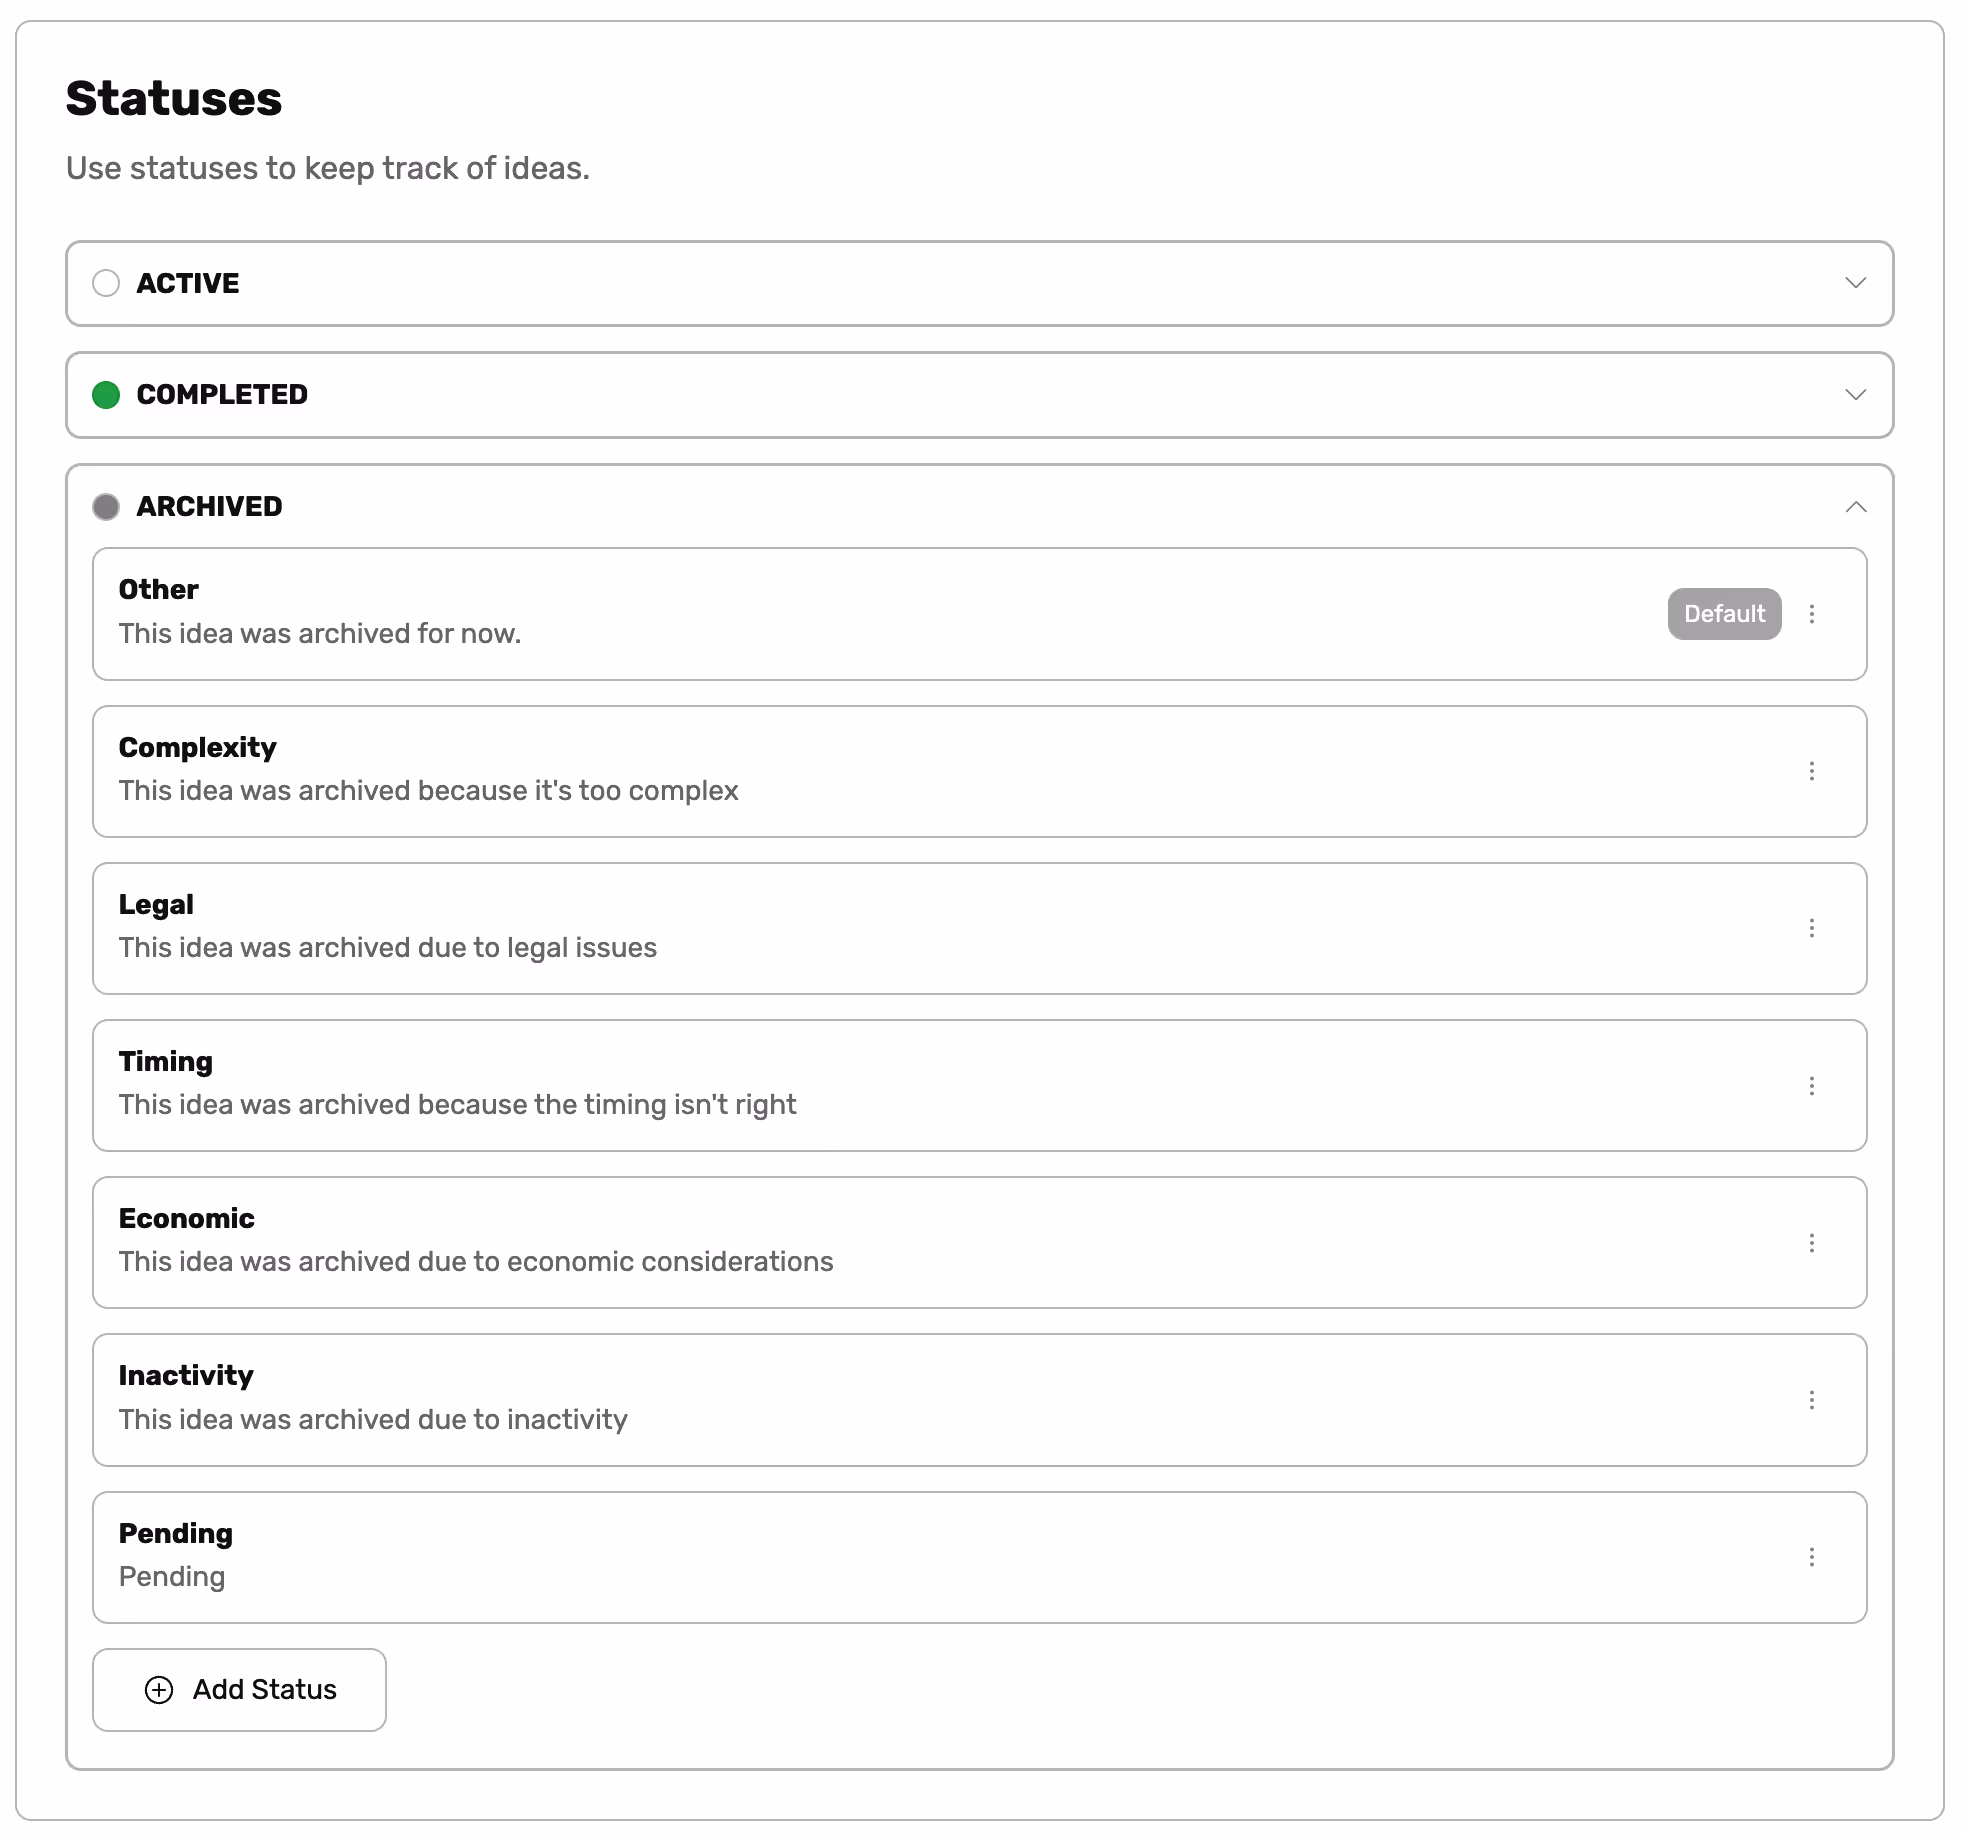
Task: Click the empty circle beside ACTIVE
Action: (106, 283)
